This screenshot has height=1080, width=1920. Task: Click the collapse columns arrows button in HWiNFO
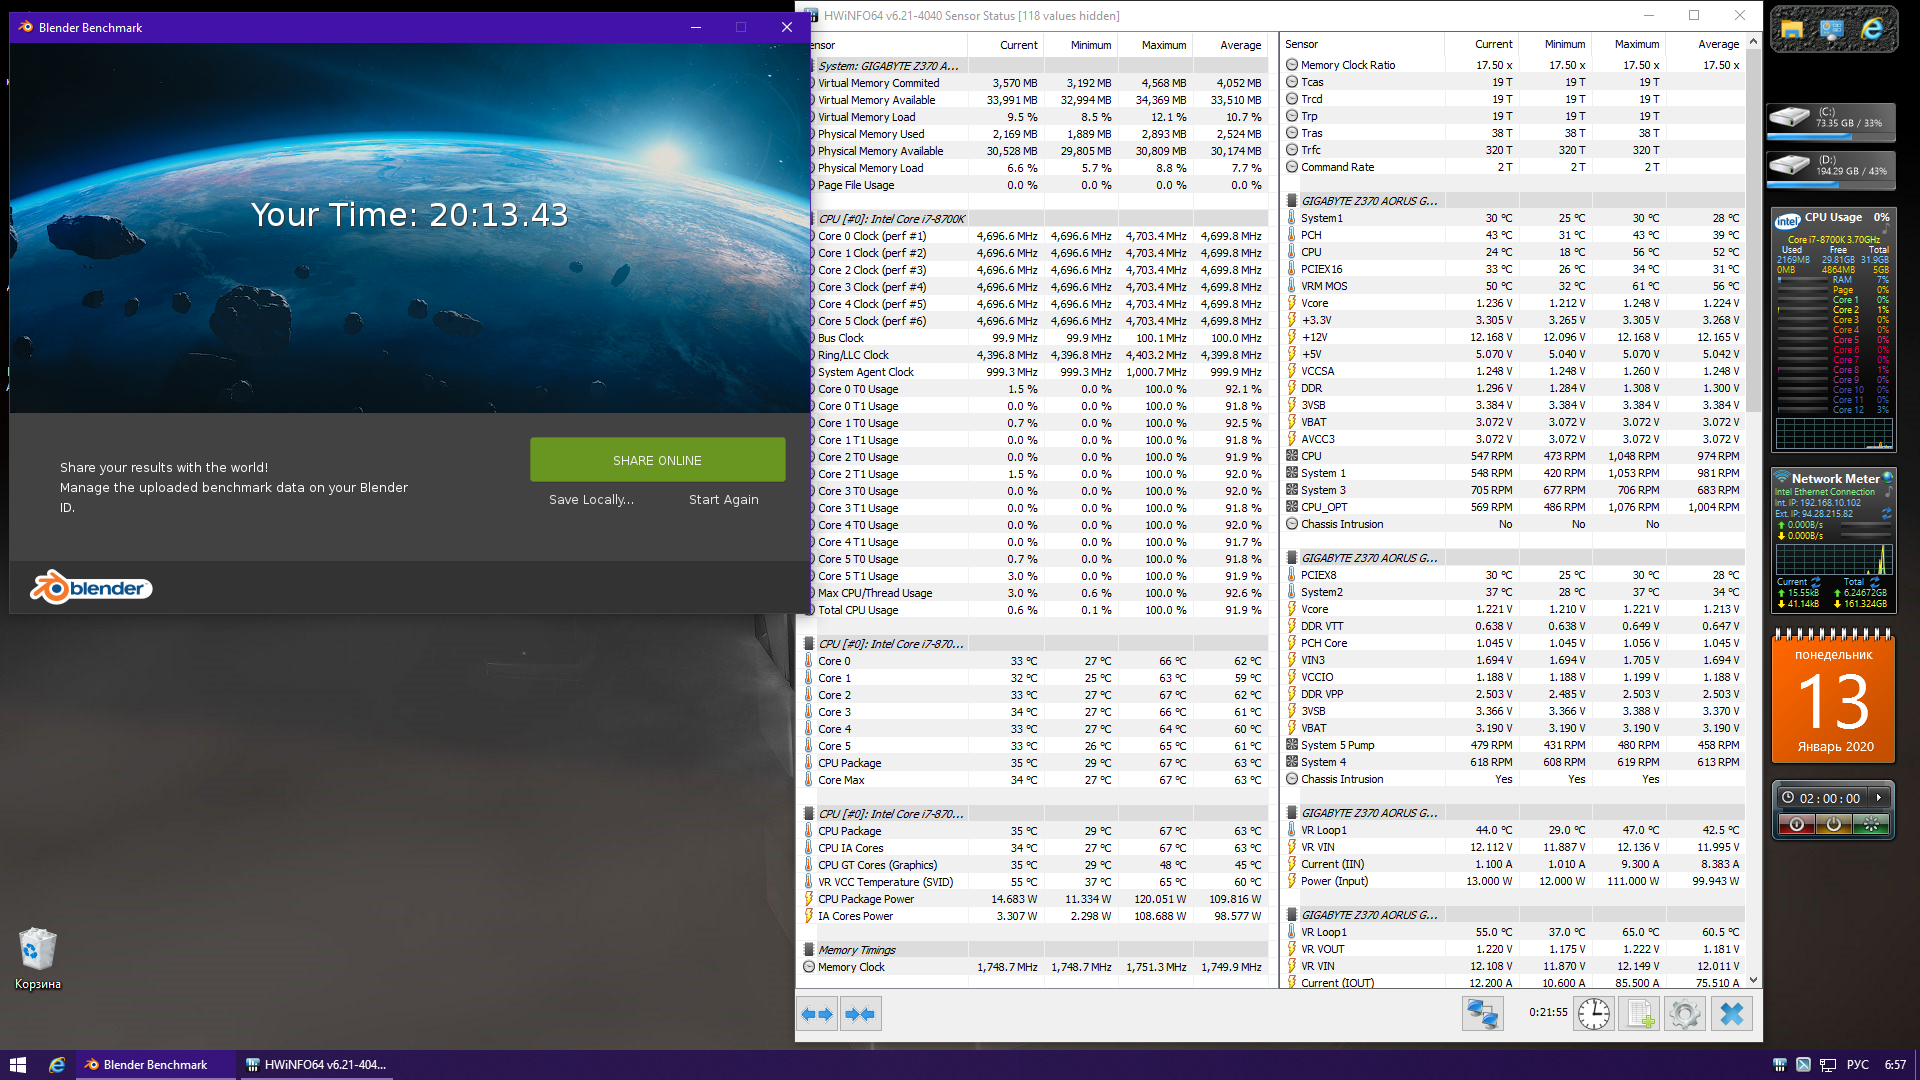click(x=860, y=1014)
